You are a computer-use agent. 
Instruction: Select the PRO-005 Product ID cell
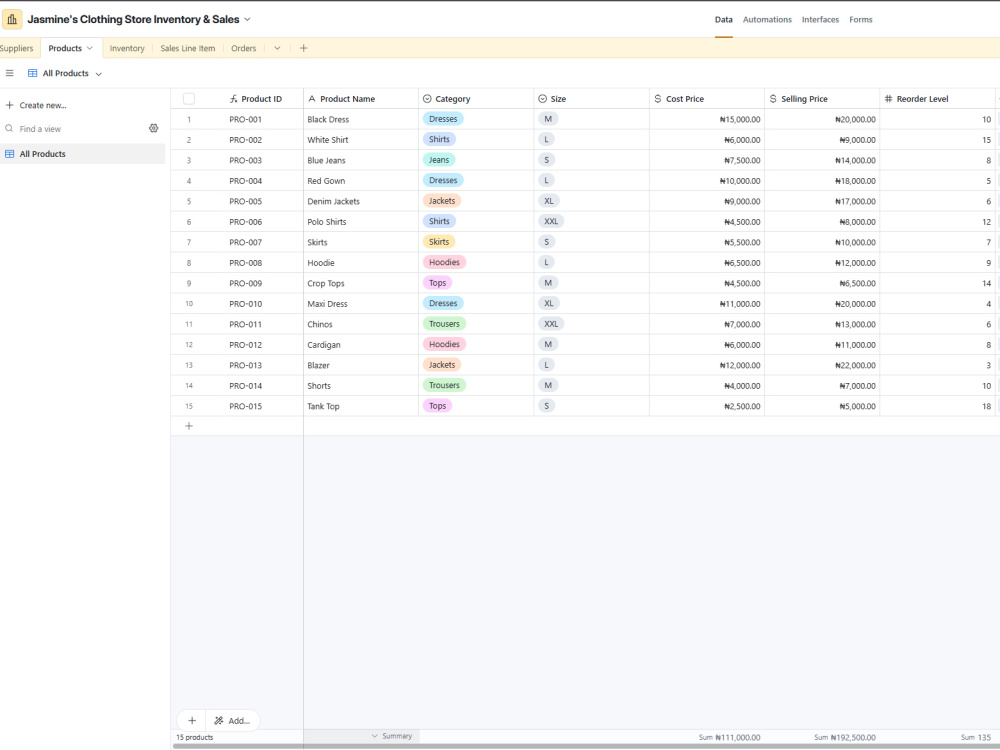pos(246,202)
